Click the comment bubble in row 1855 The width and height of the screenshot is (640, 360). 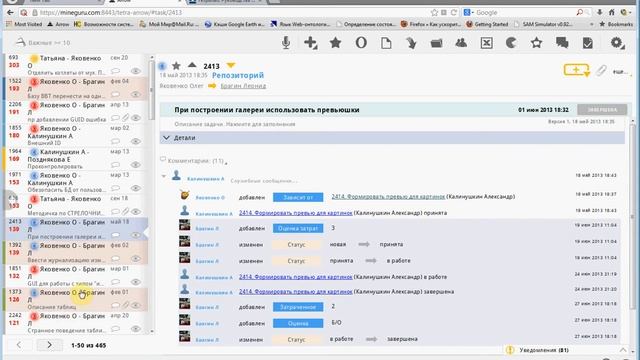point(116,141)
